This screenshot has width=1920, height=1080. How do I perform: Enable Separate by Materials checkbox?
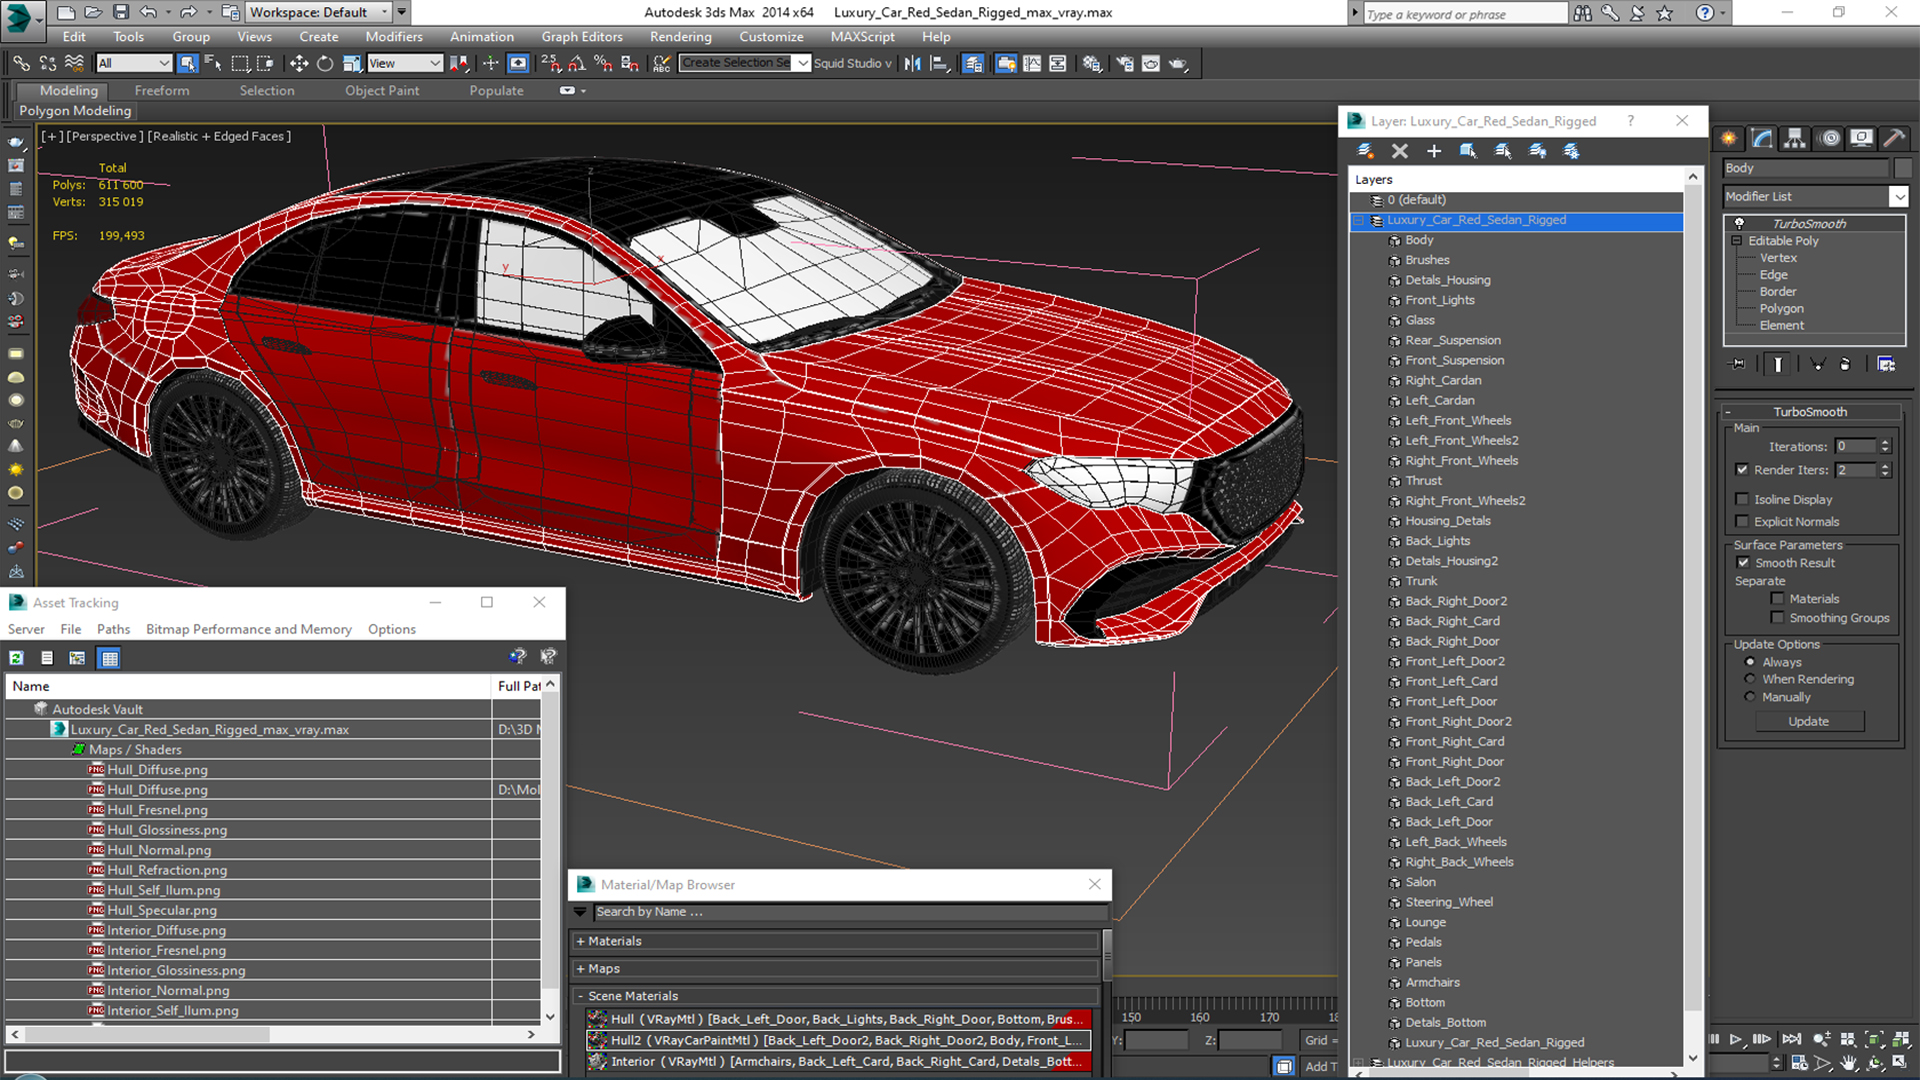pos(1777,599)
